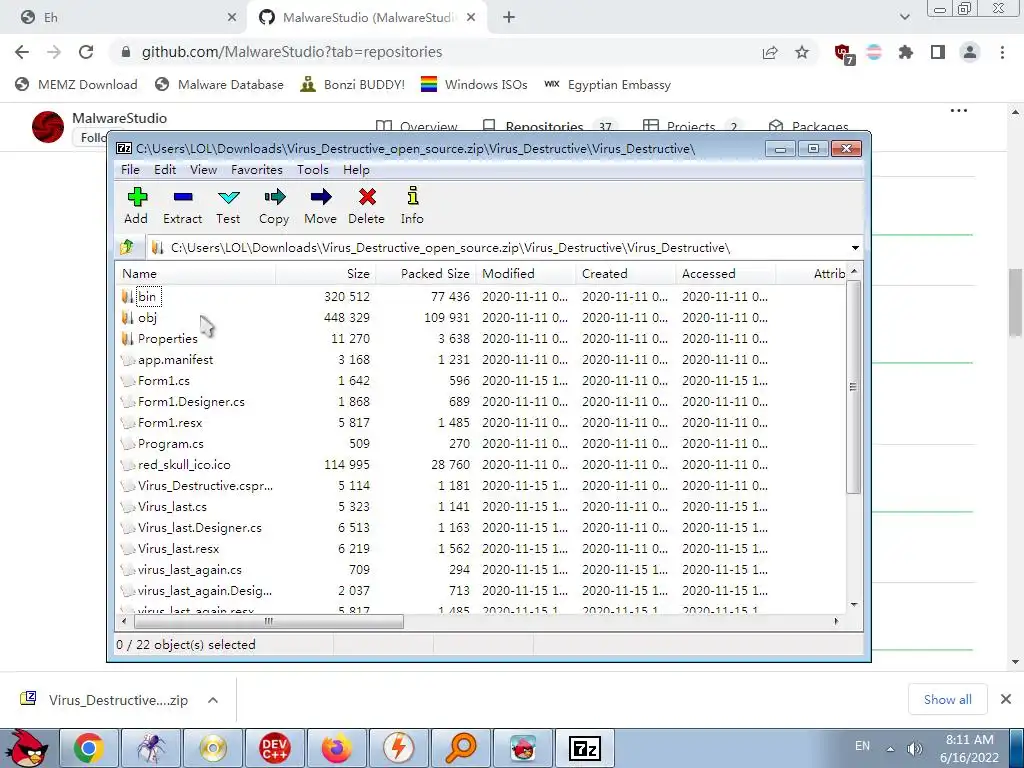Select Form1.resx file

pos(170,423)
